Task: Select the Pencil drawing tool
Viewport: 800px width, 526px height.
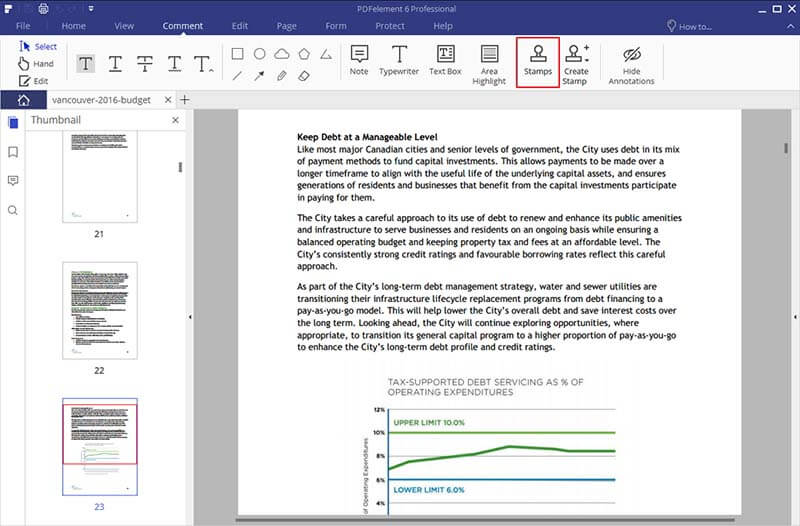Action: (x=282, y=76)
